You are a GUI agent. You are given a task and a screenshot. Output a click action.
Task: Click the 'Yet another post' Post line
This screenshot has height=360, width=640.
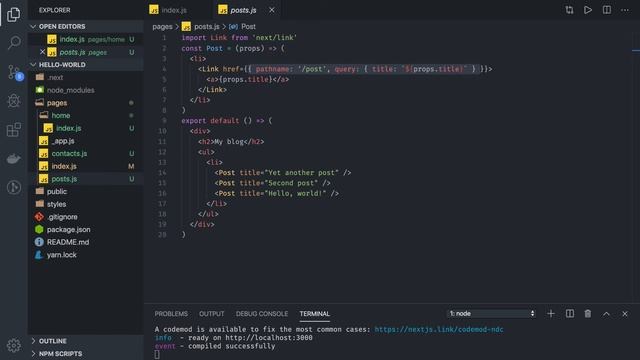coord(283,173)
